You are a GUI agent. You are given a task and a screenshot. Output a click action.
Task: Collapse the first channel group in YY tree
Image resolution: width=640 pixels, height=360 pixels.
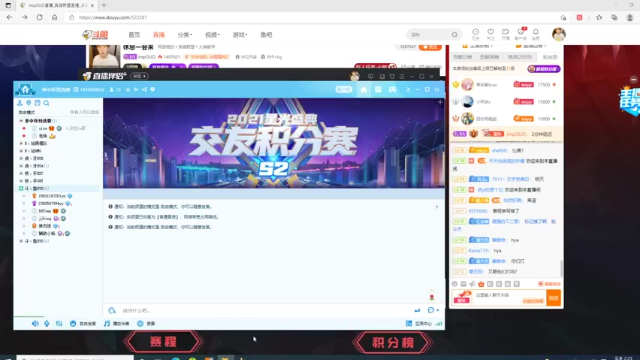[x=21, y=121]
